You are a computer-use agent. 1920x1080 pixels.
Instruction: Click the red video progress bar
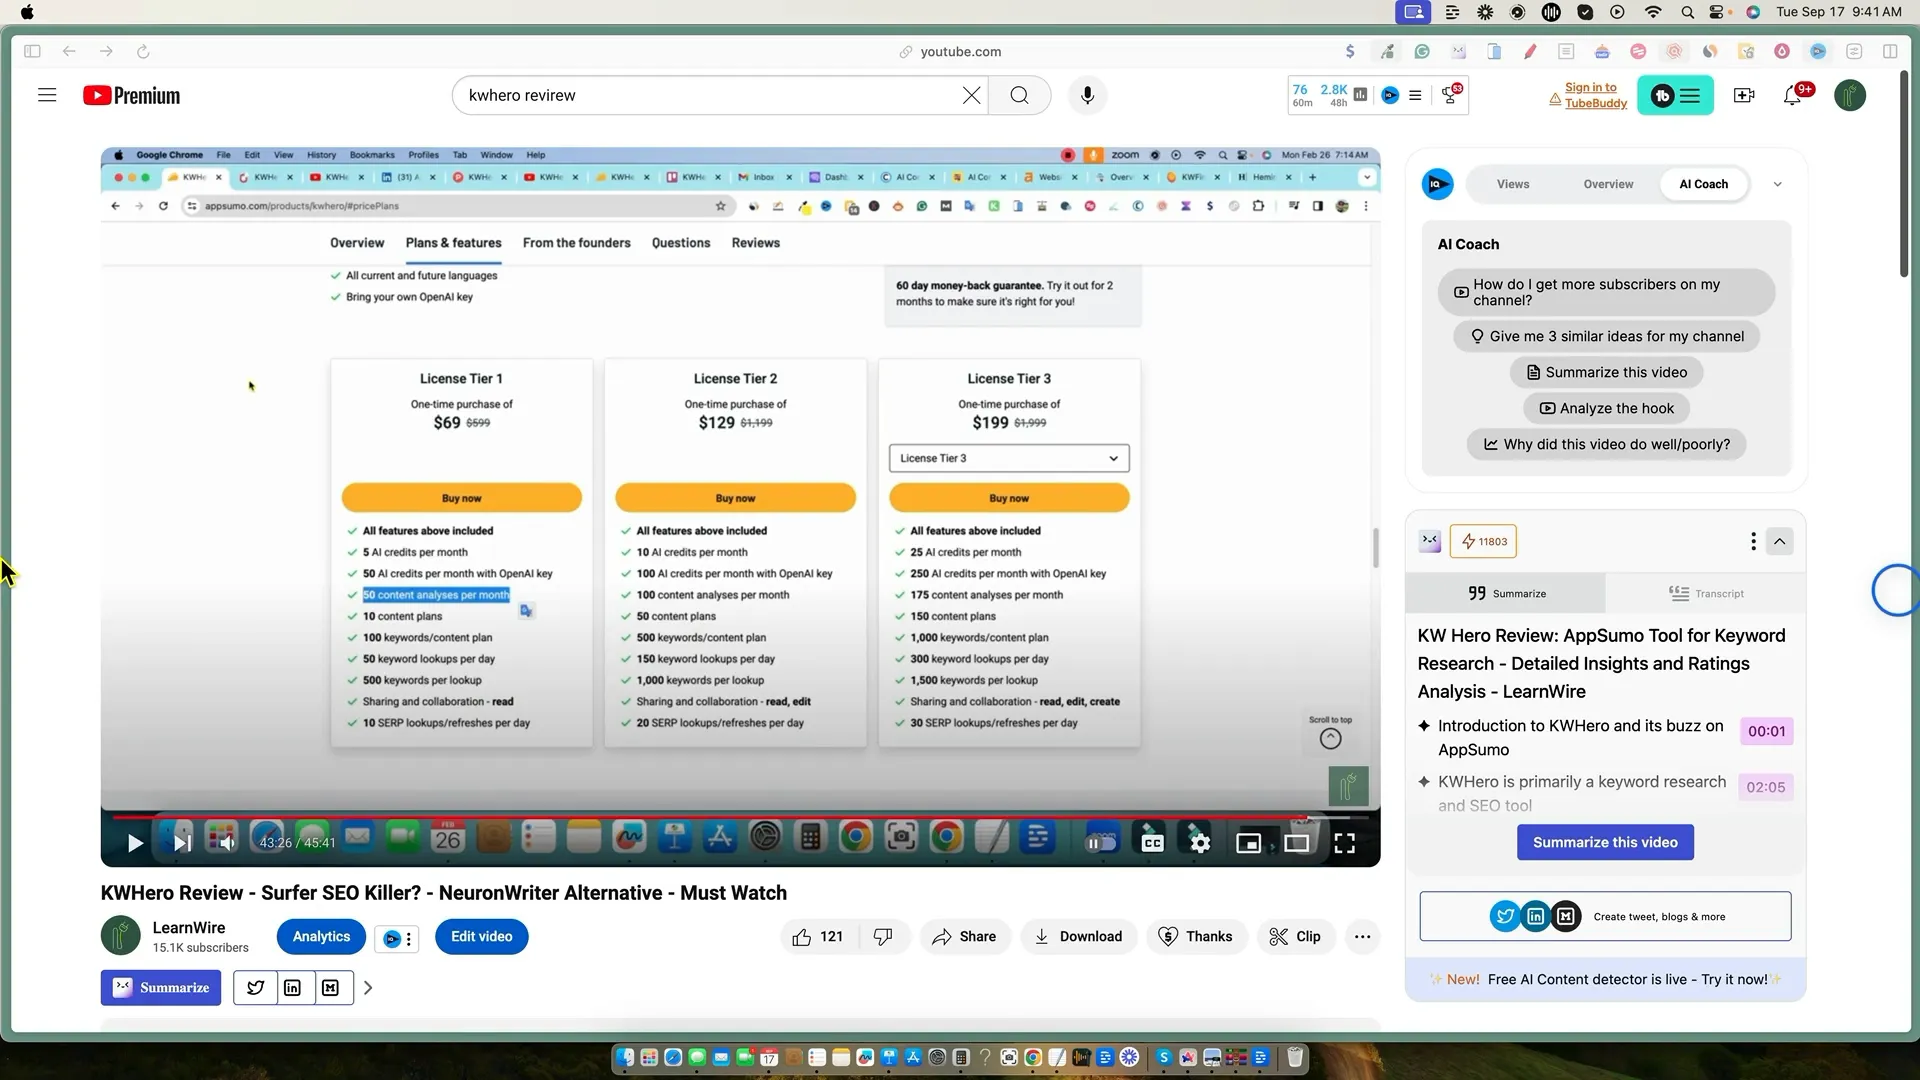click(700, 817)
